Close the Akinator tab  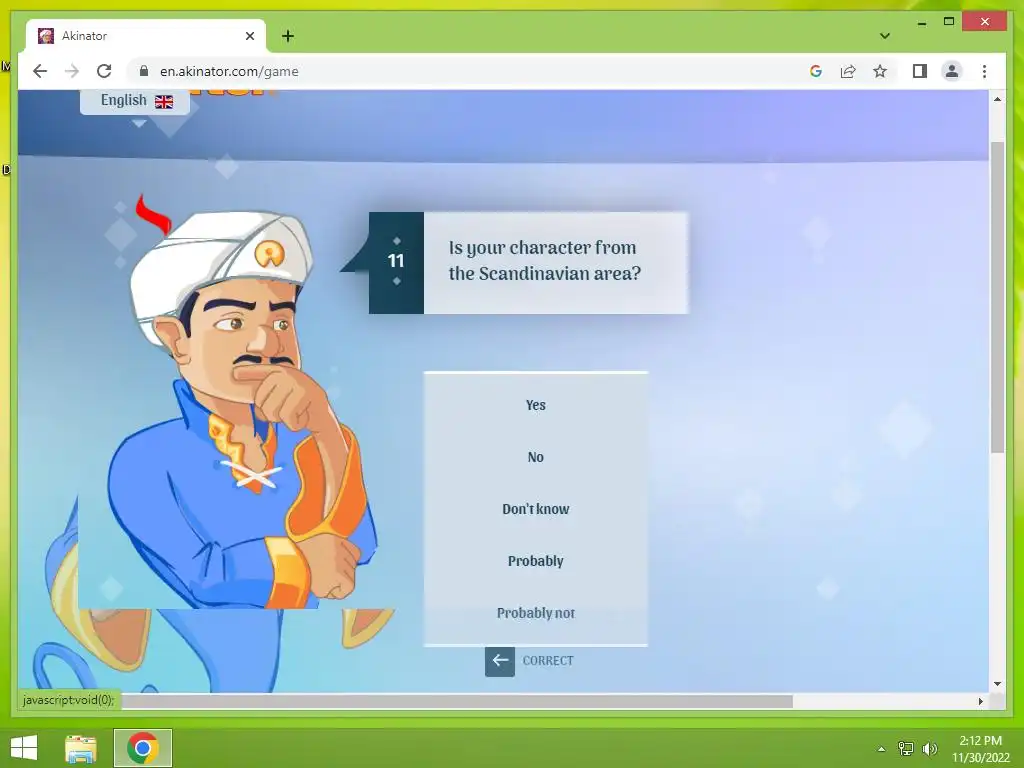pyautogui.click(x=249, y=36)
